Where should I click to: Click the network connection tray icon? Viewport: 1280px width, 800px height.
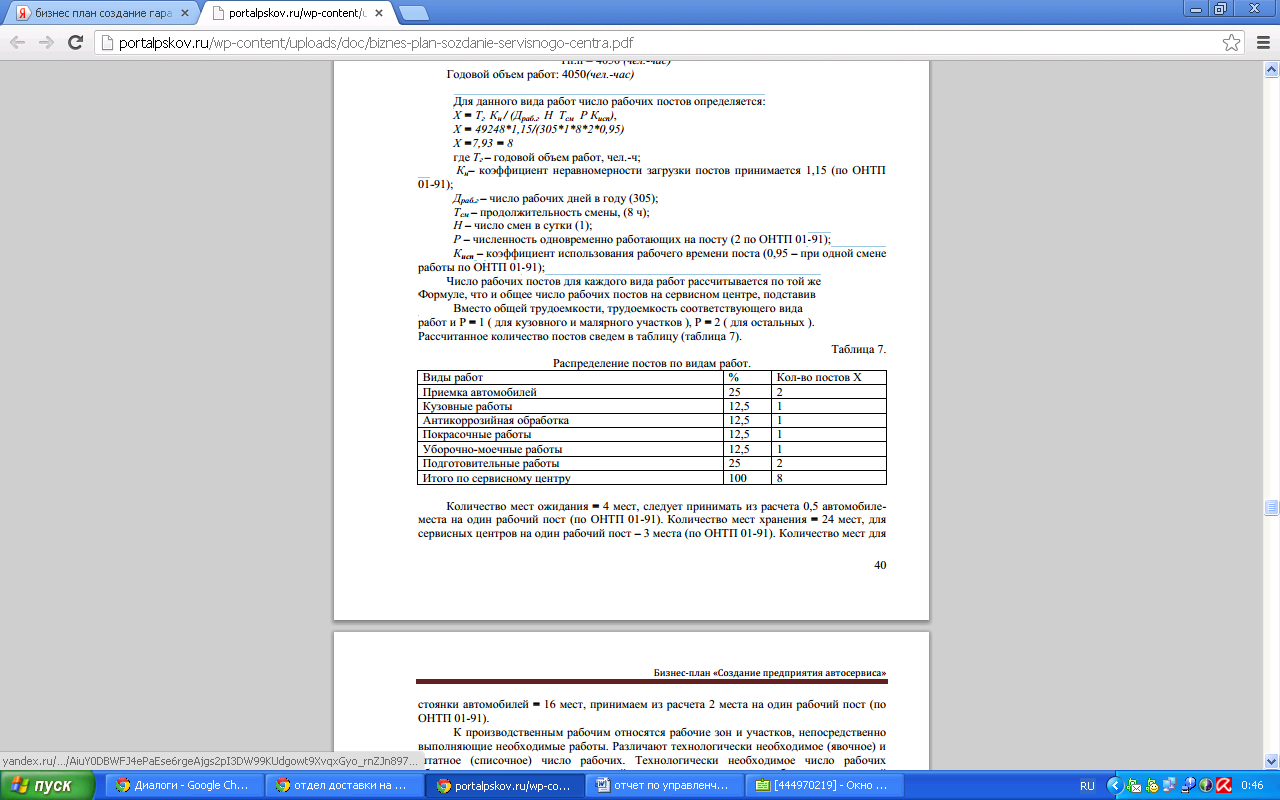(x=1168, y=786)
